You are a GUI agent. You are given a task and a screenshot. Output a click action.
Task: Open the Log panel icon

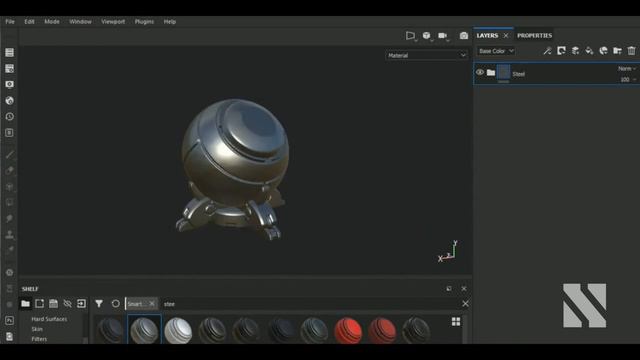[9, 133]
